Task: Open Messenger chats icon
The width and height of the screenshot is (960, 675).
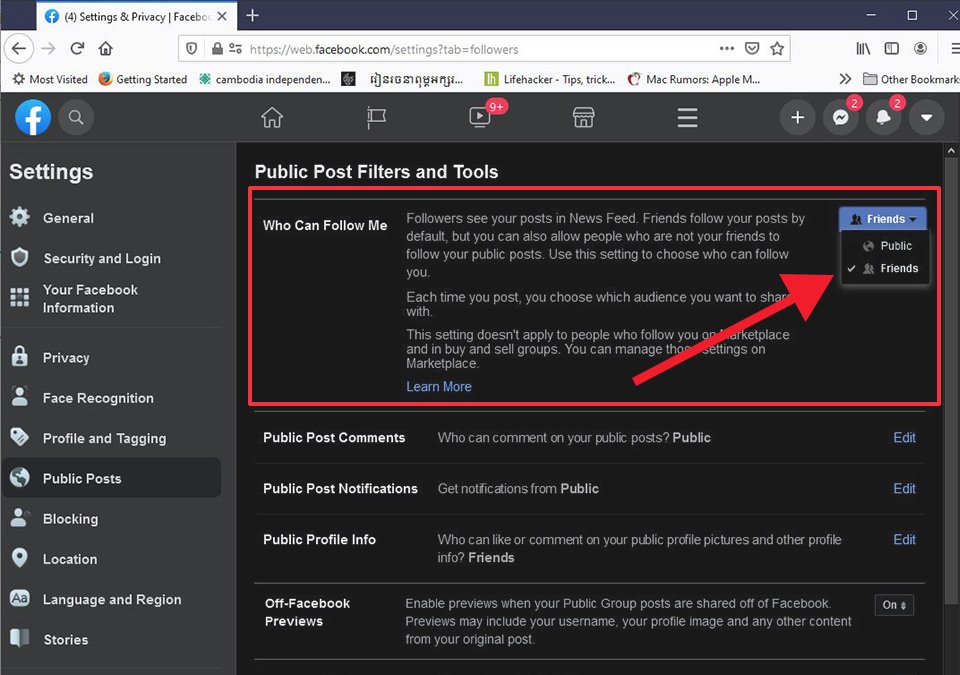Action: tap(841, 117)
